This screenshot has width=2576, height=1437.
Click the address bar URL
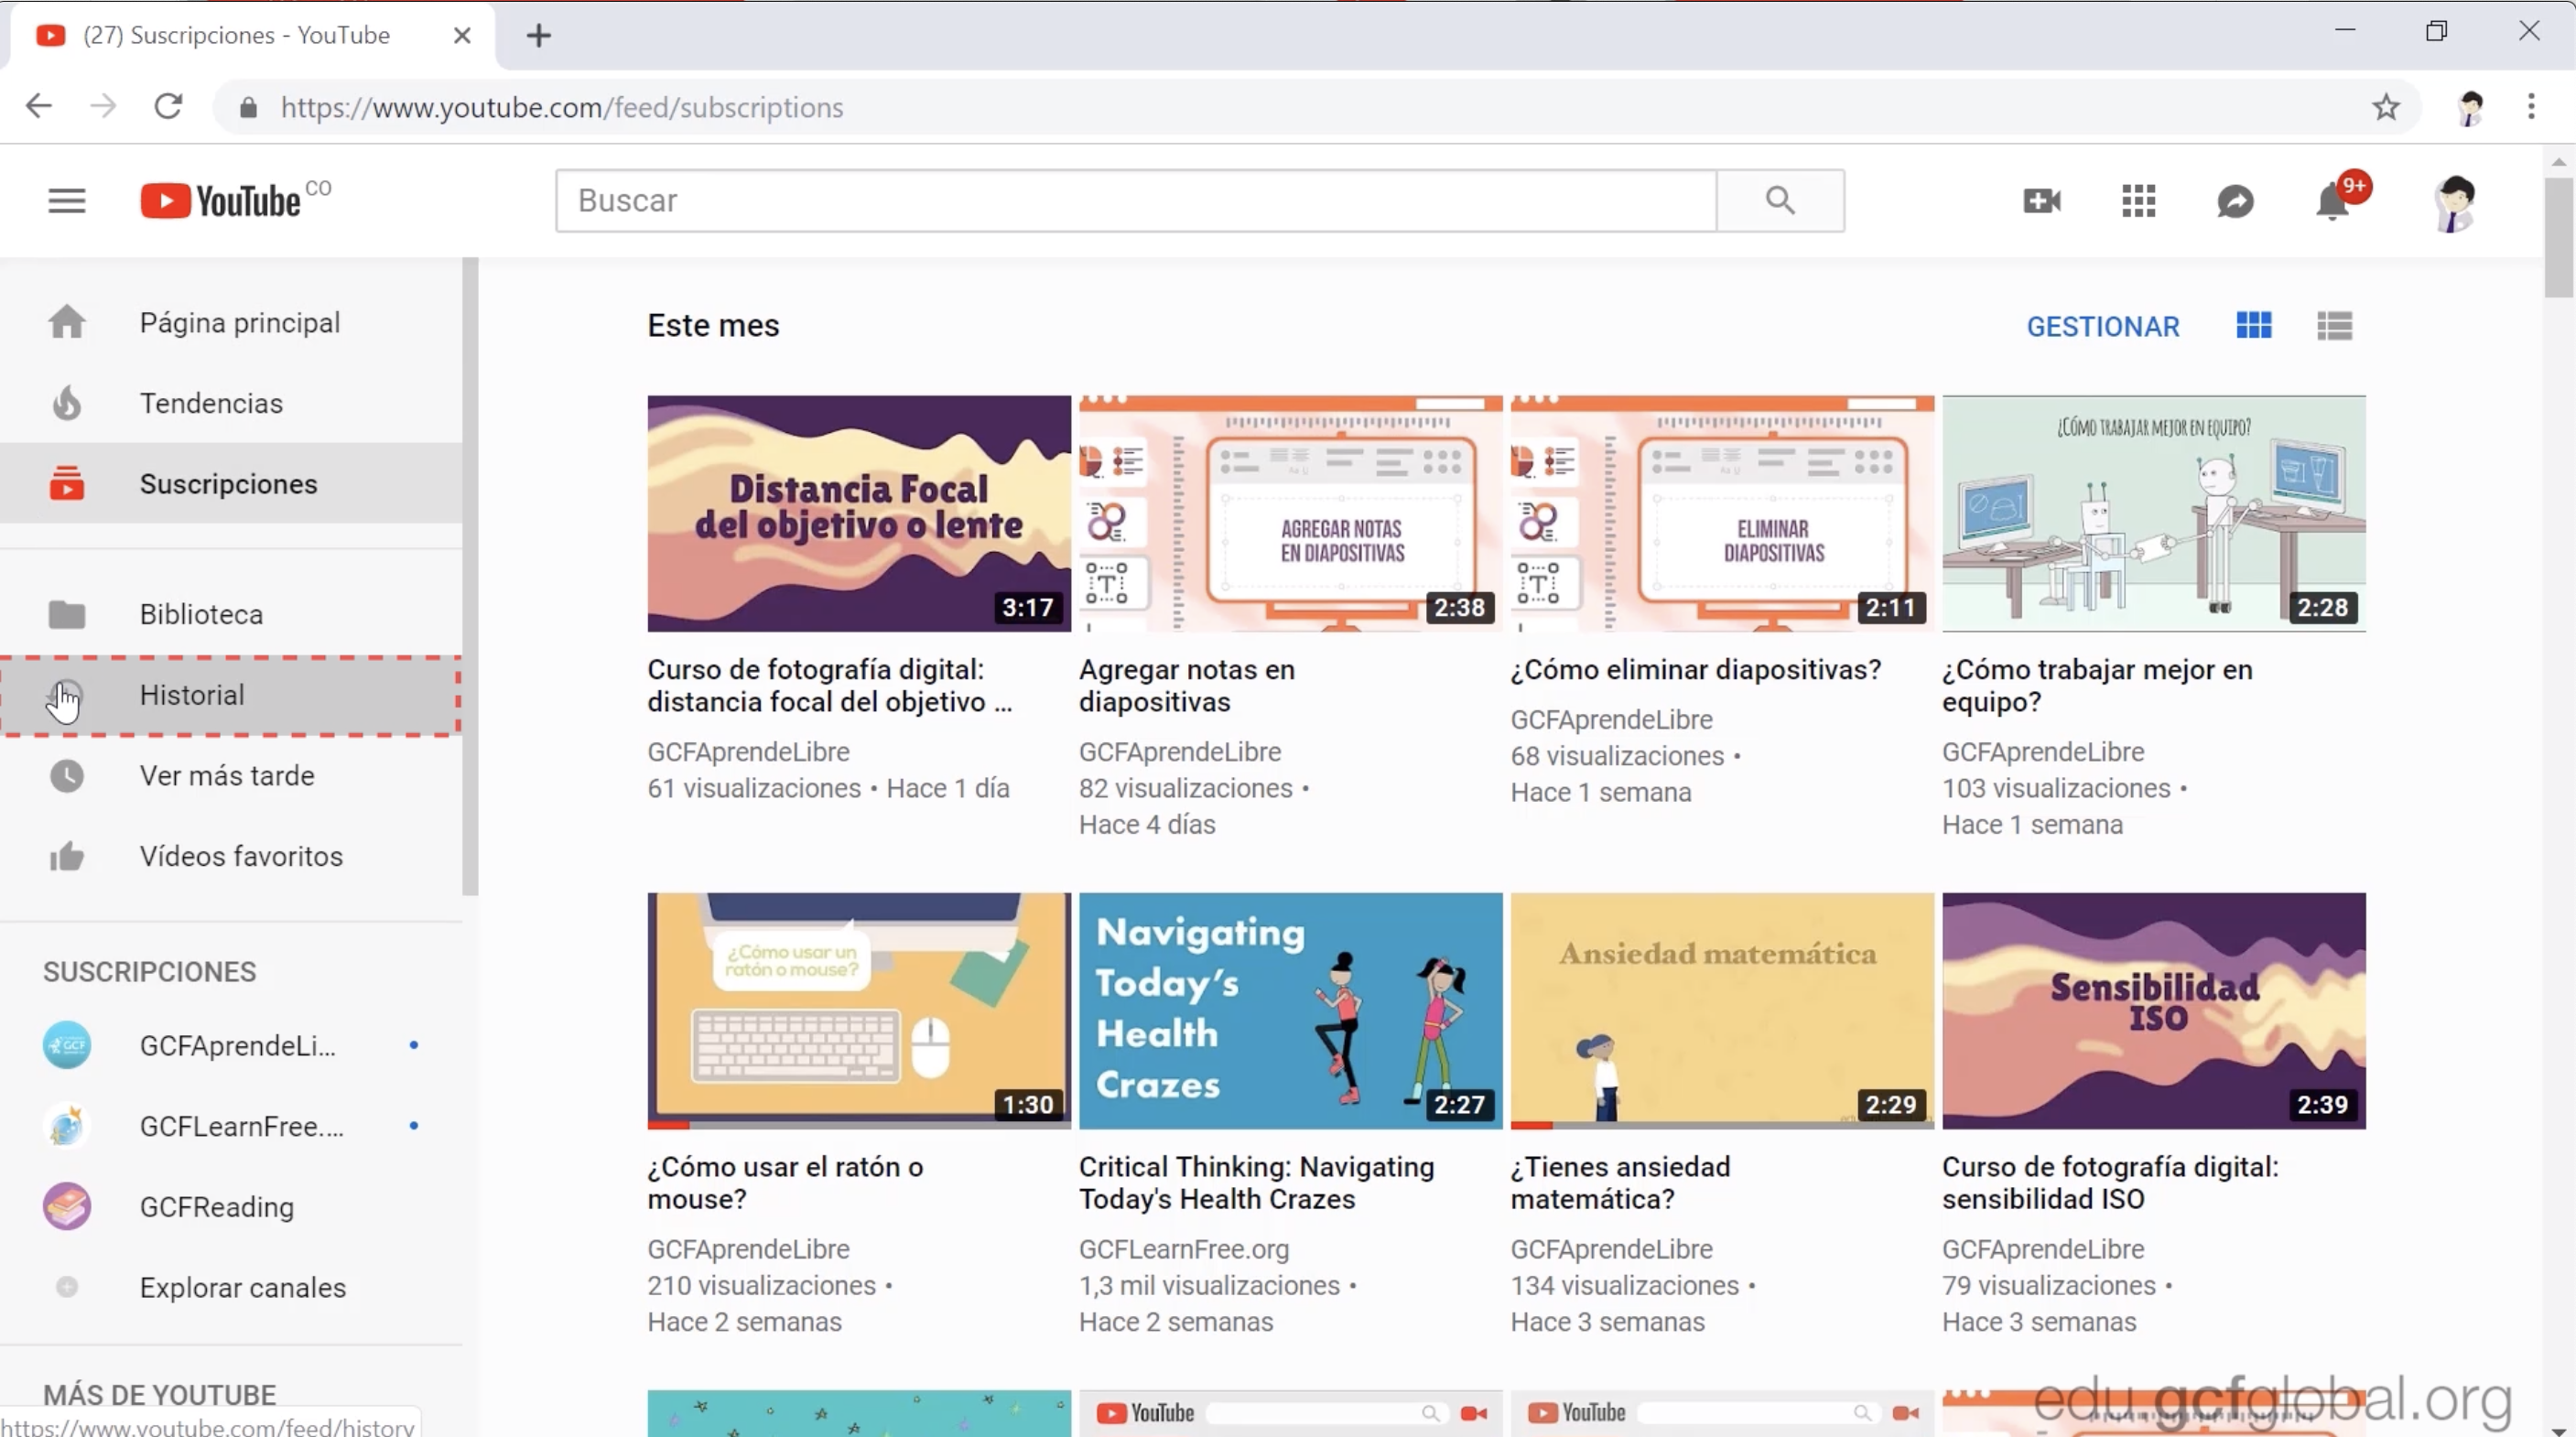pyautogui.click(x=562, y=107)
